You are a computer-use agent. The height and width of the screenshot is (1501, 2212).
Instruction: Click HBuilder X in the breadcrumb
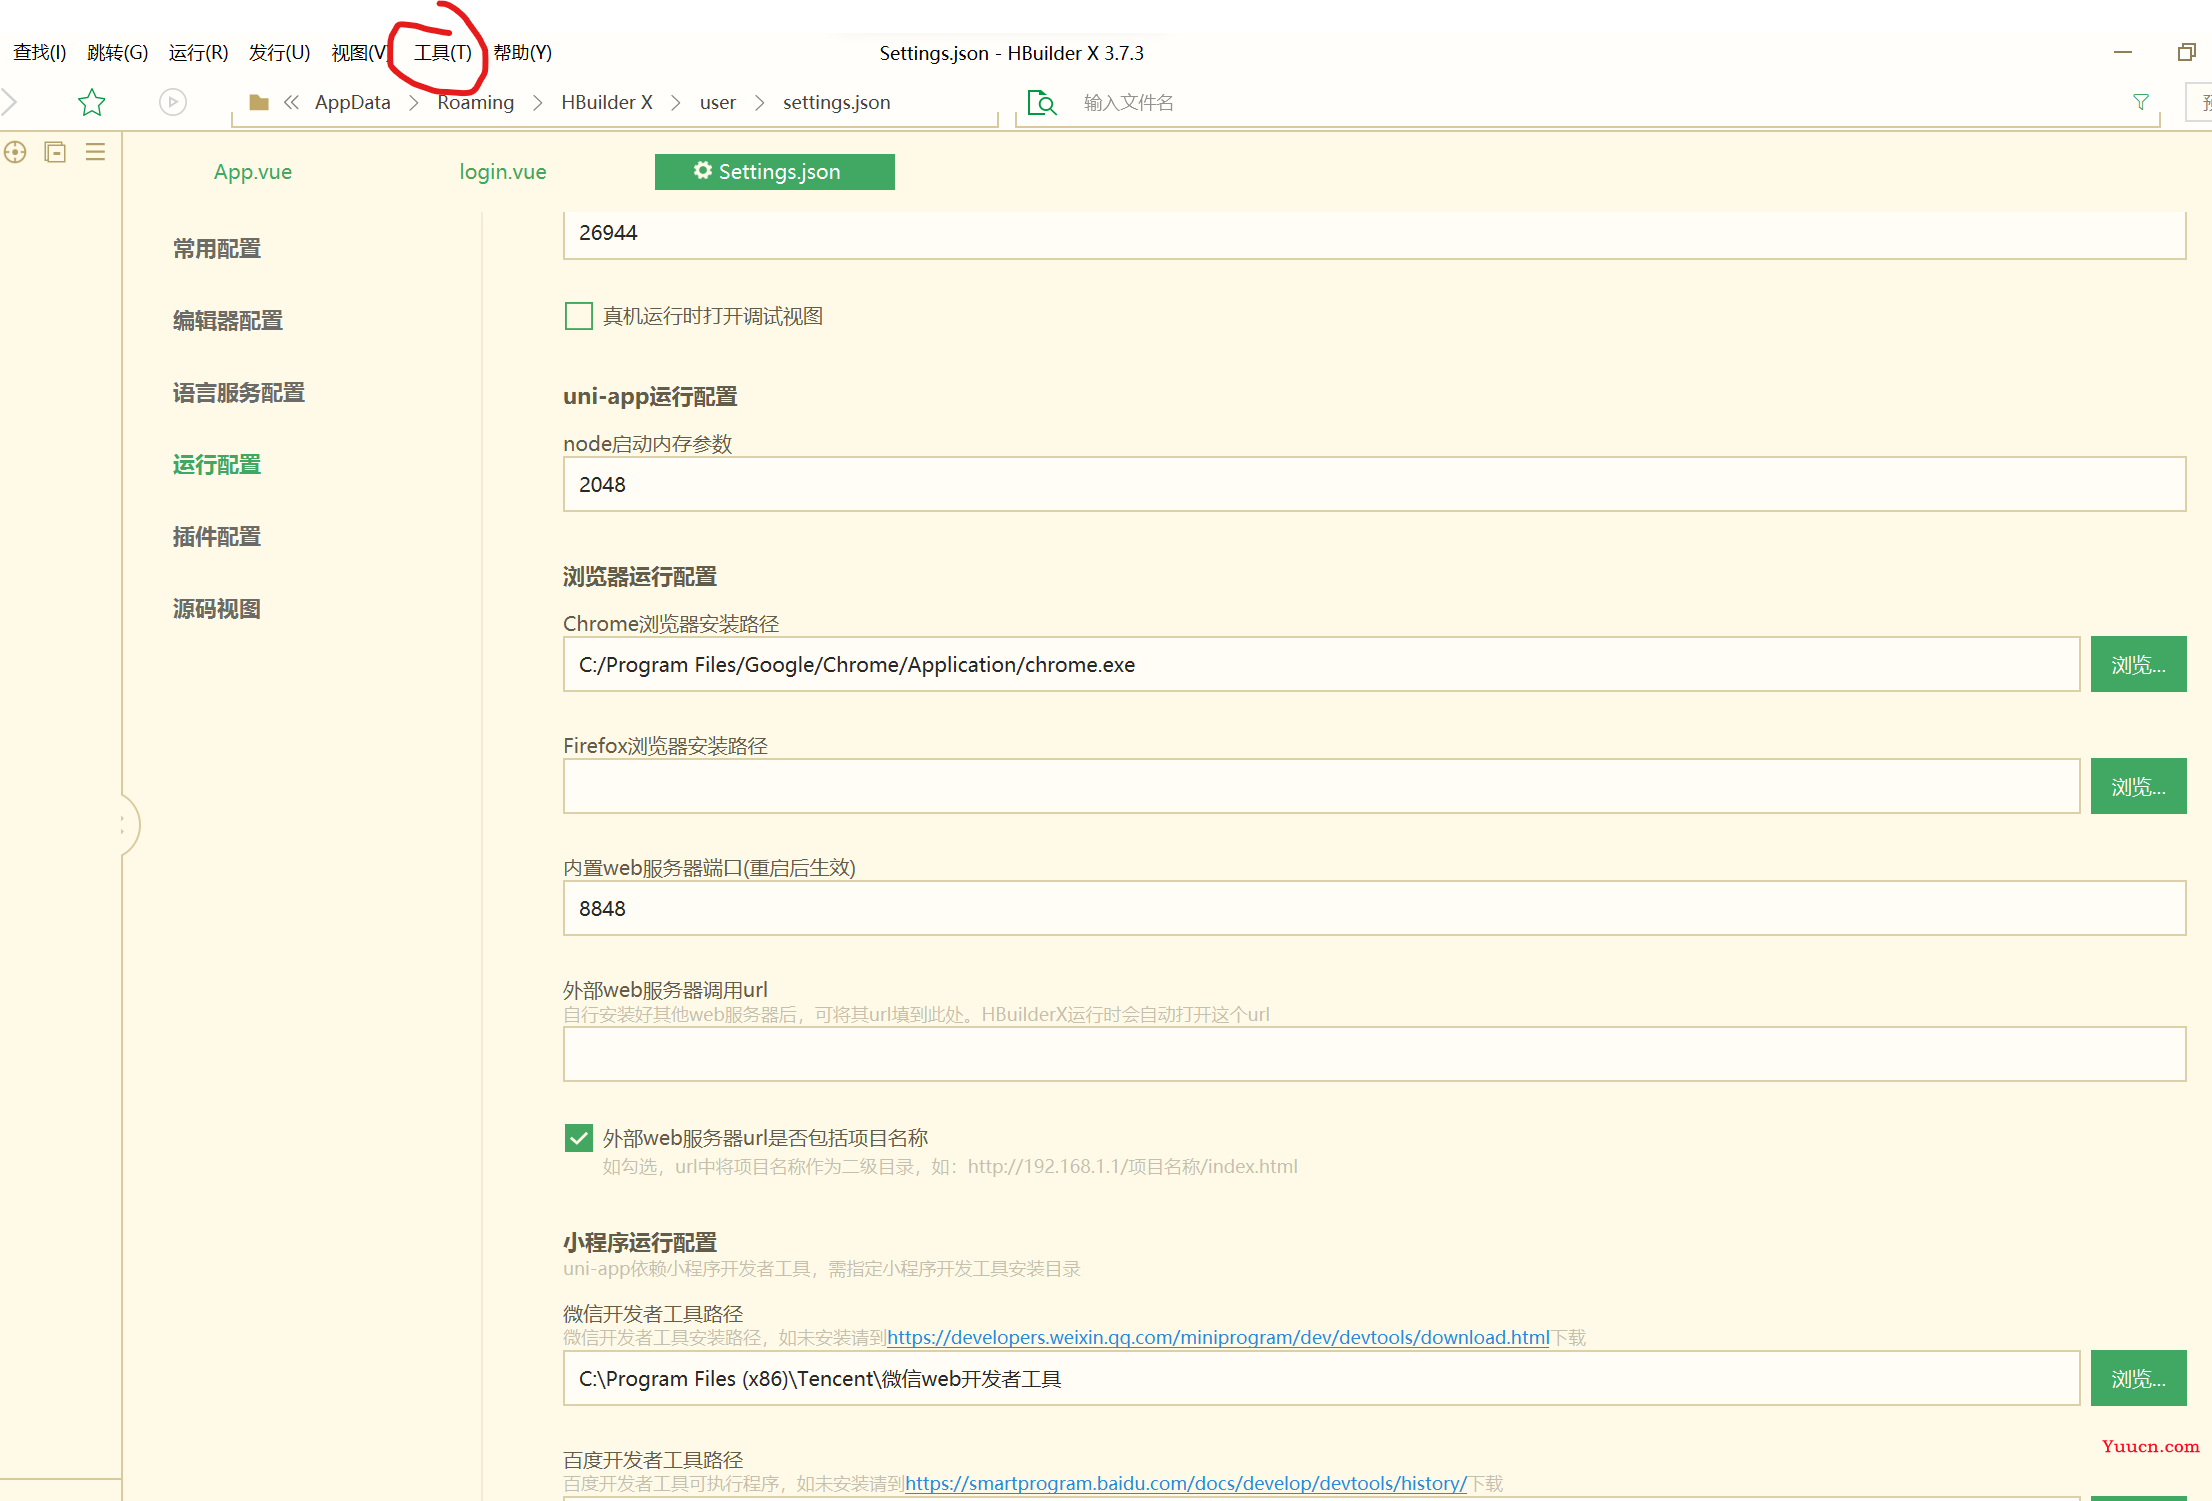607,102
